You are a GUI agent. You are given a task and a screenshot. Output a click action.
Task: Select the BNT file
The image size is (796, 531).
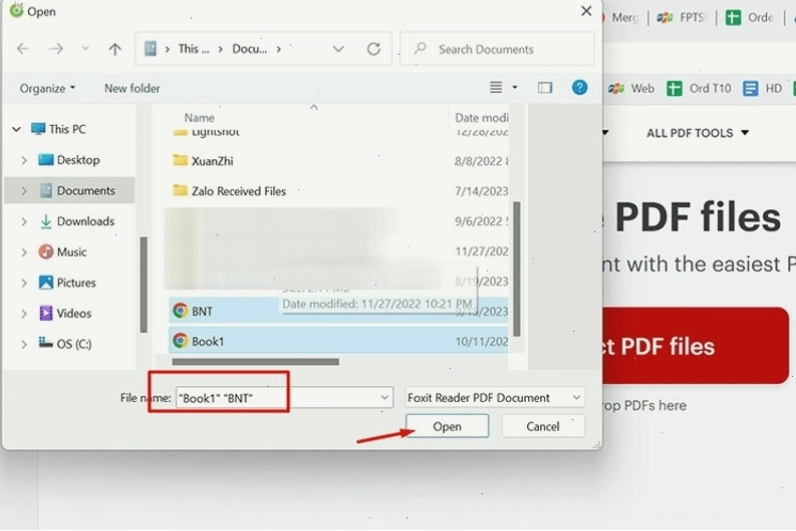(x=338, y=311)
